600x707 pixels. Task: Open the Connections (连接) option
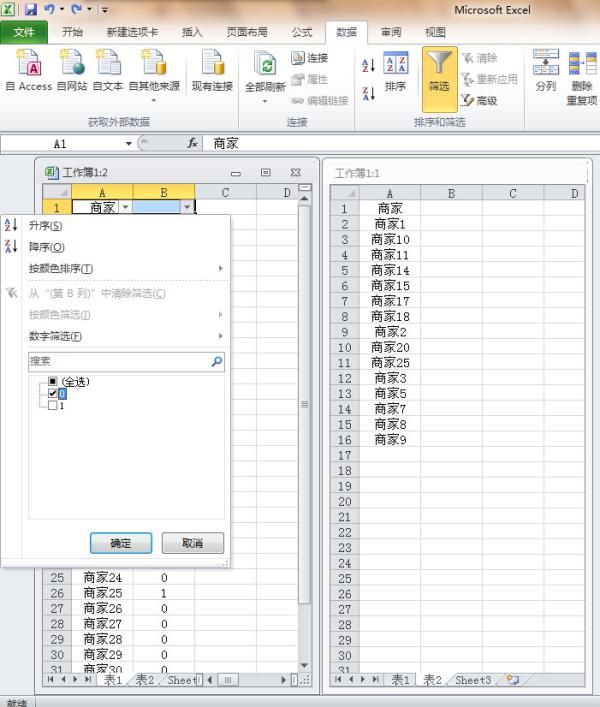[309, 58]
